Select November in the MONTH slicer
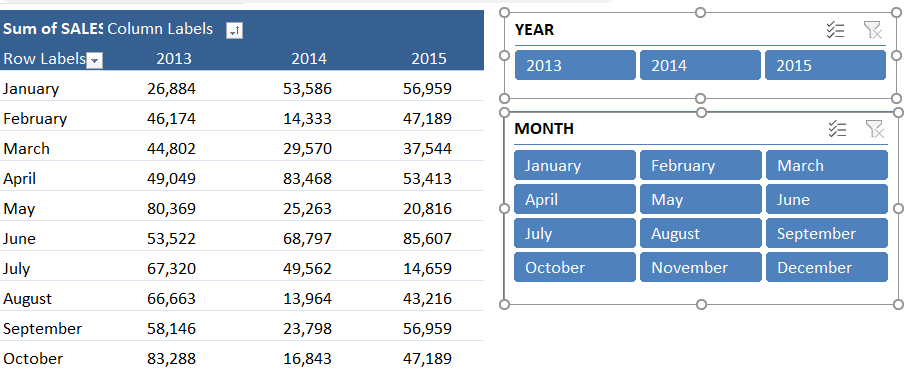 pyautogui.click(x=701, y=267)
